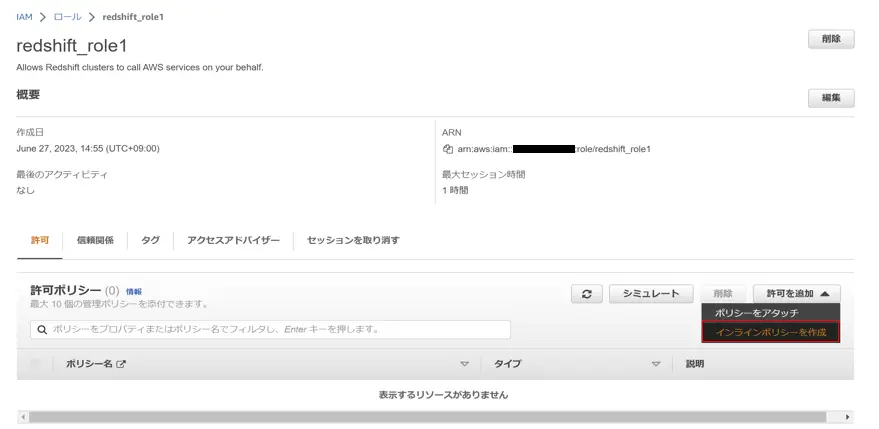Choose ポリシーをアタッチ from the menu
Viewport: 879px width, 429px height.
(770, 312)
